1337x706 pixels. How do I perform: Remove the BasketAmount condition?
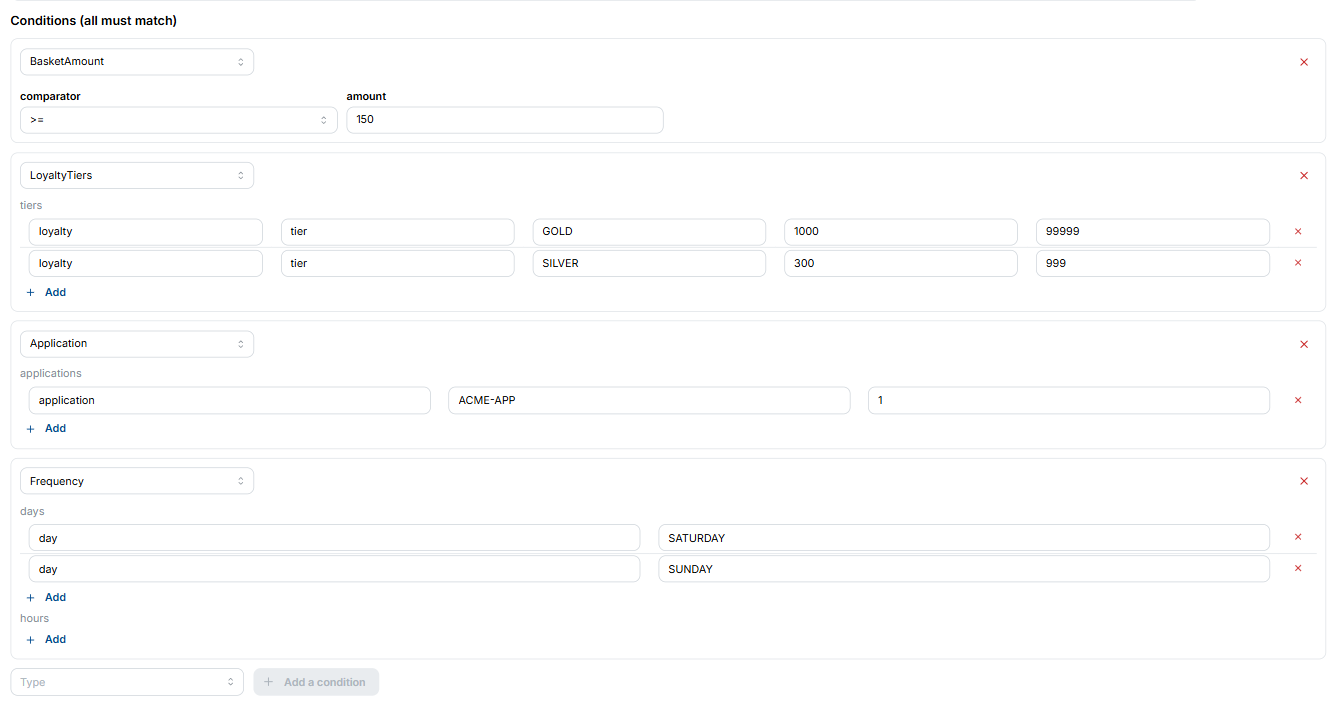click(1303, 62)
